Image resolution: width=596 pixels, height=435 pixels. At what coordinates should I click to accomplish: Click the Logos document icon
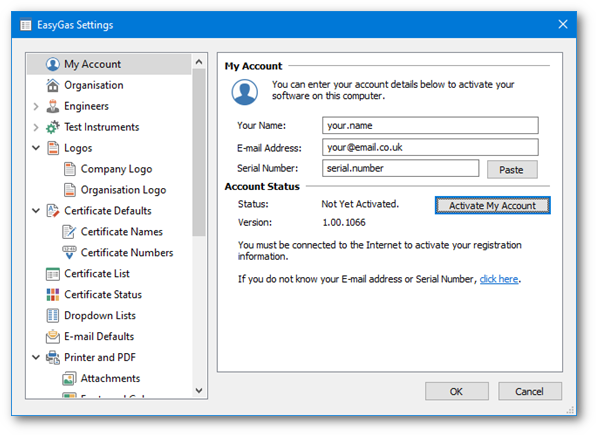click(x=53, y=148)
